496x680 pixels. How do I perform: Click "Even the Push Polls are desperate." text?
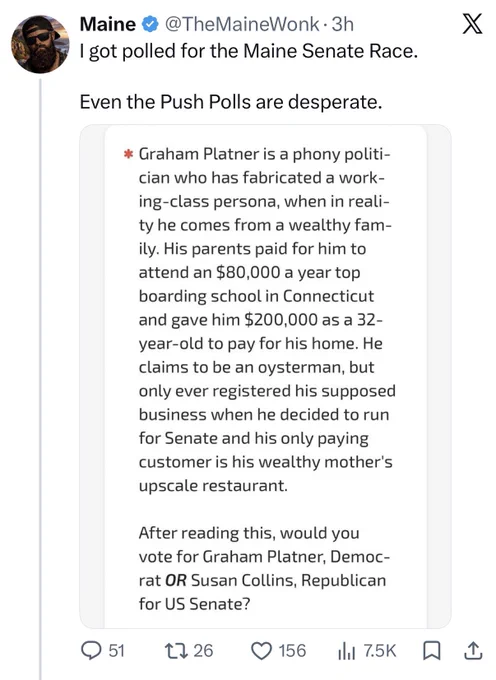coord(231,102)
